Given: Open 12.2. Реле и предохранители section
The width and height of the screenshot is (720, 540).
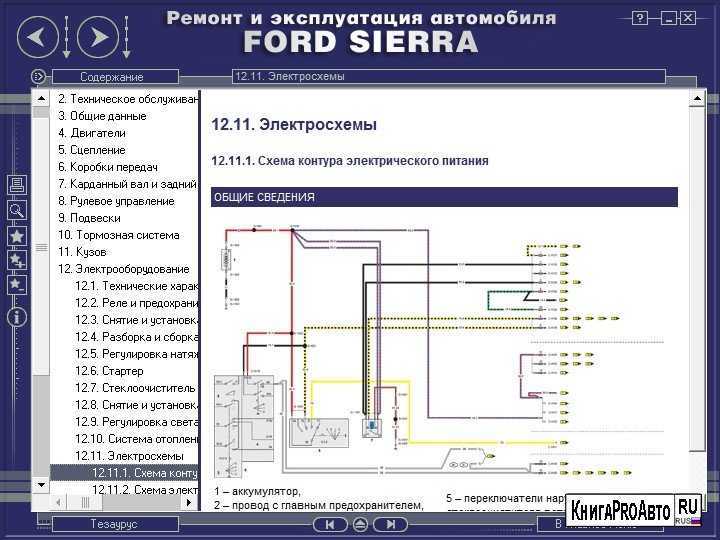Looking at the screenshot, I should click(x=136, y=303).
